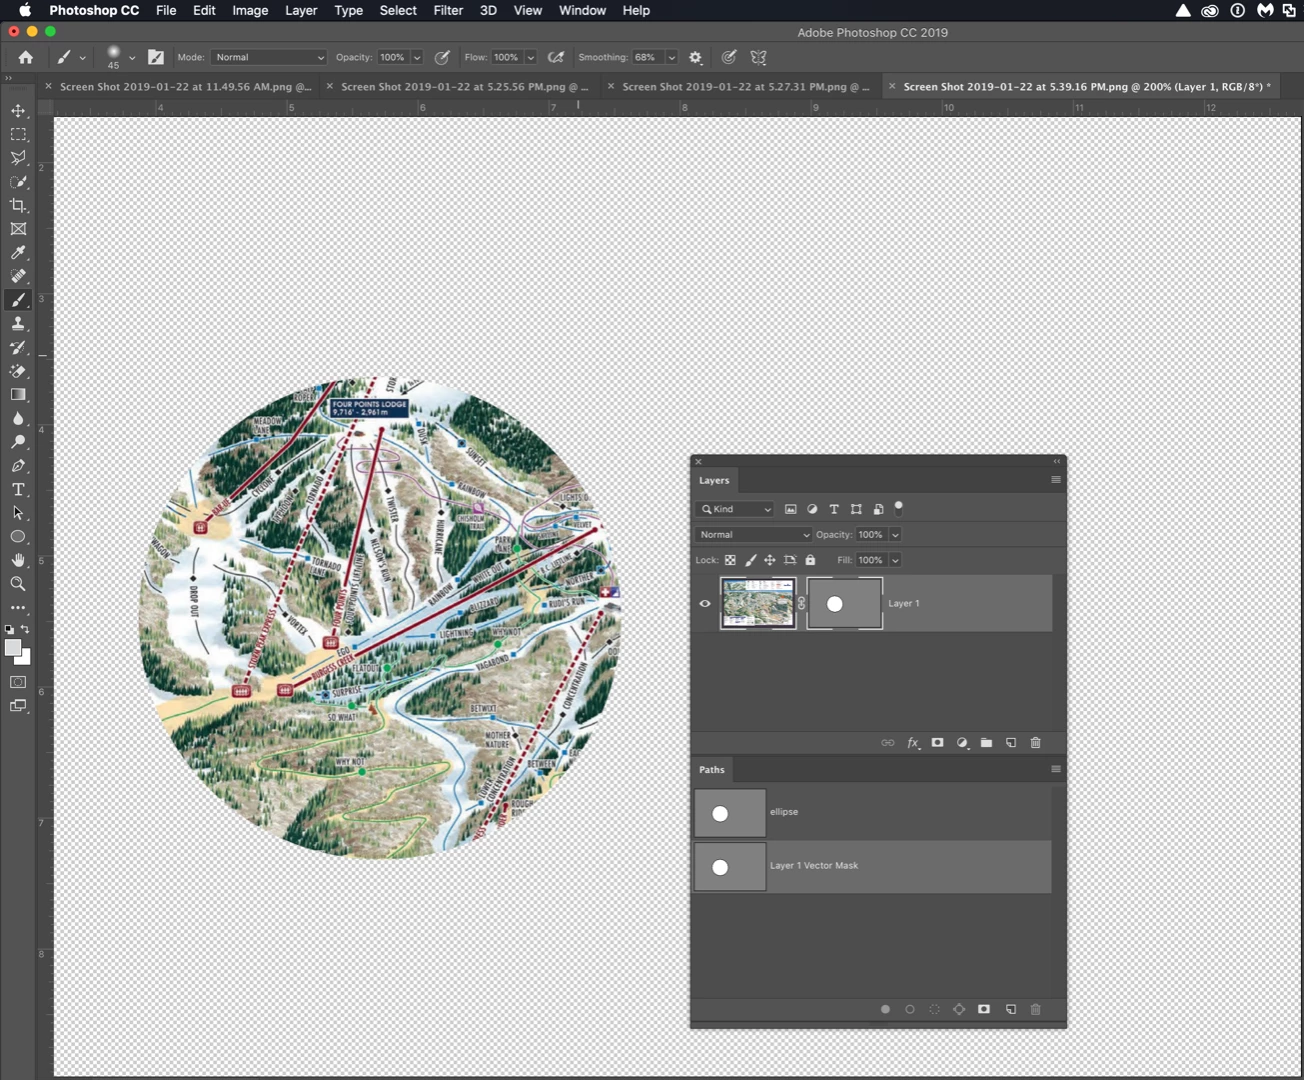Toggle airbrush-style build-up effects

click(x=556, y=58)
